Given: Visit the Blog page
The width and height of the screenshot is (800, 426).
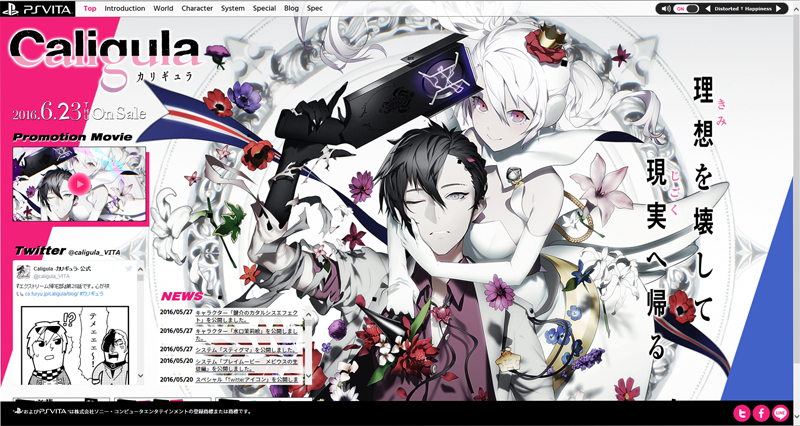Looking at the screenshot, I should point(291,8).
